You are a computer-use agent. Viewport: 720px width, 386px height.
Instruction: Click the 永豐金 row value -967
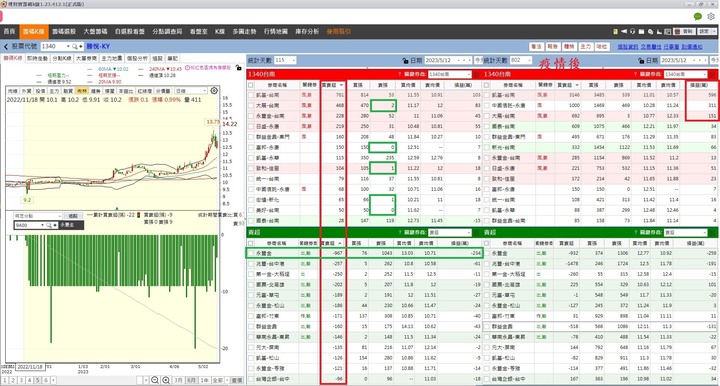pos(336,253)
